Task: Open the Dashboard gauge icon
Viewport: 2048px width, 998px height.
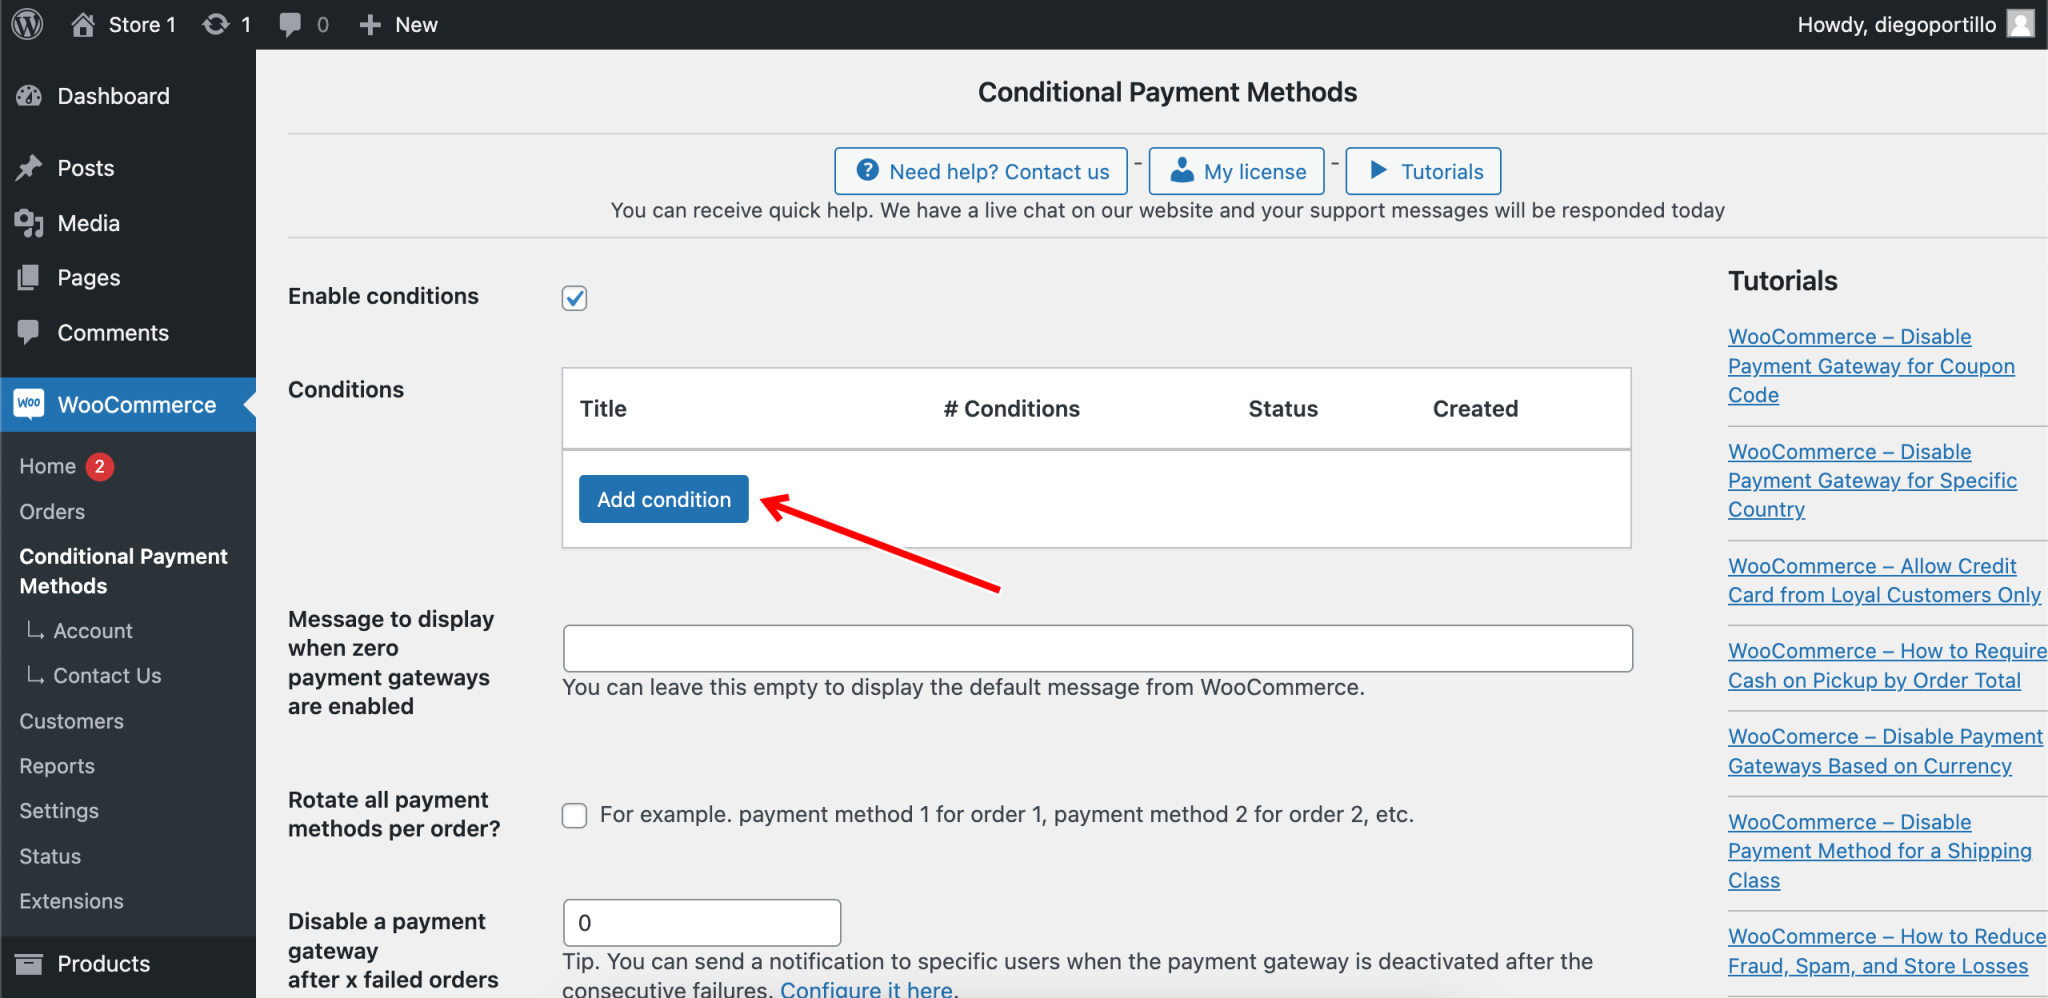Action: coord(30,95)
